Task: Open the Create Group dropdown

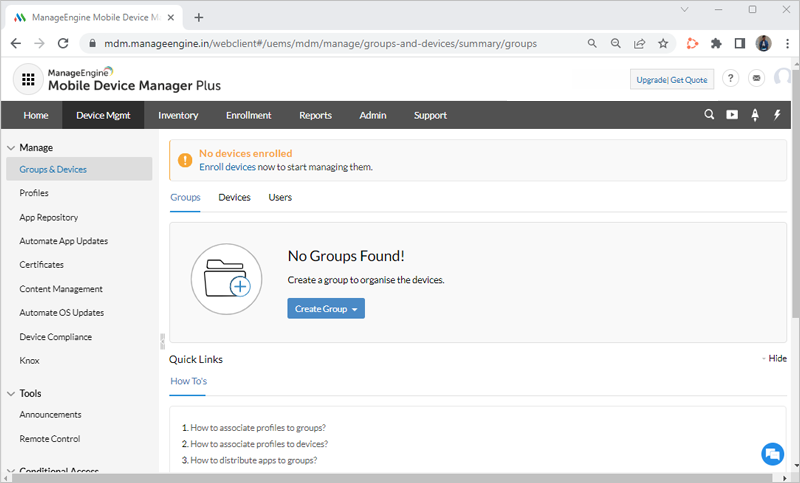Action: [x=326, y=309]
